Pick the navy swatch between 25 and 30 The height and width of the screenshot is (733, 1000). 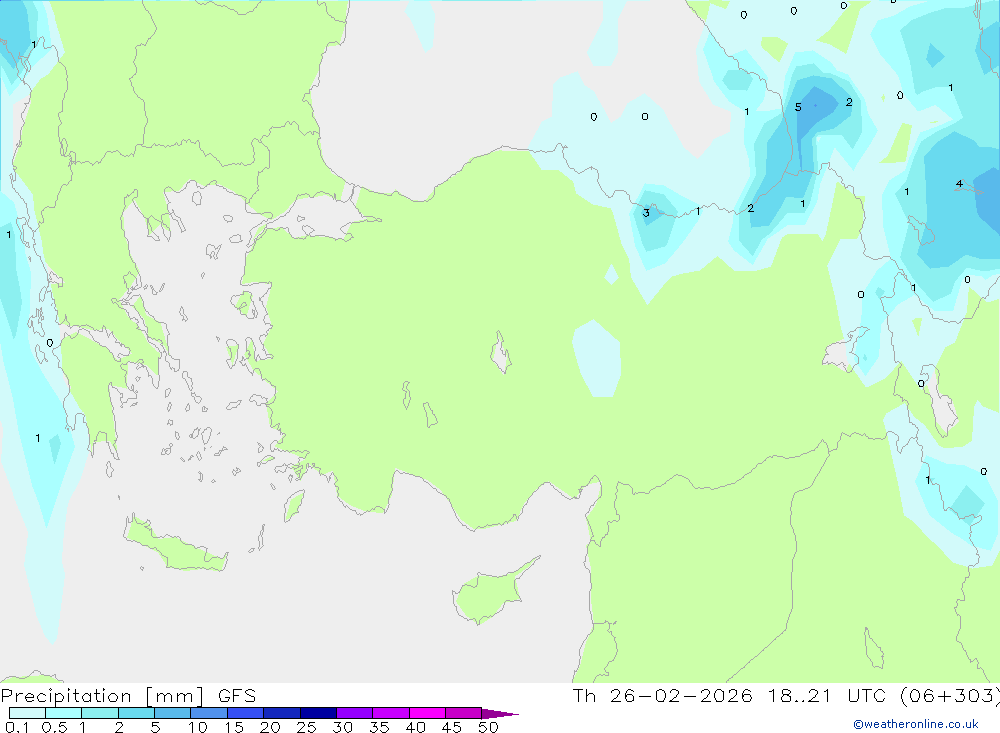pos(318,713)
